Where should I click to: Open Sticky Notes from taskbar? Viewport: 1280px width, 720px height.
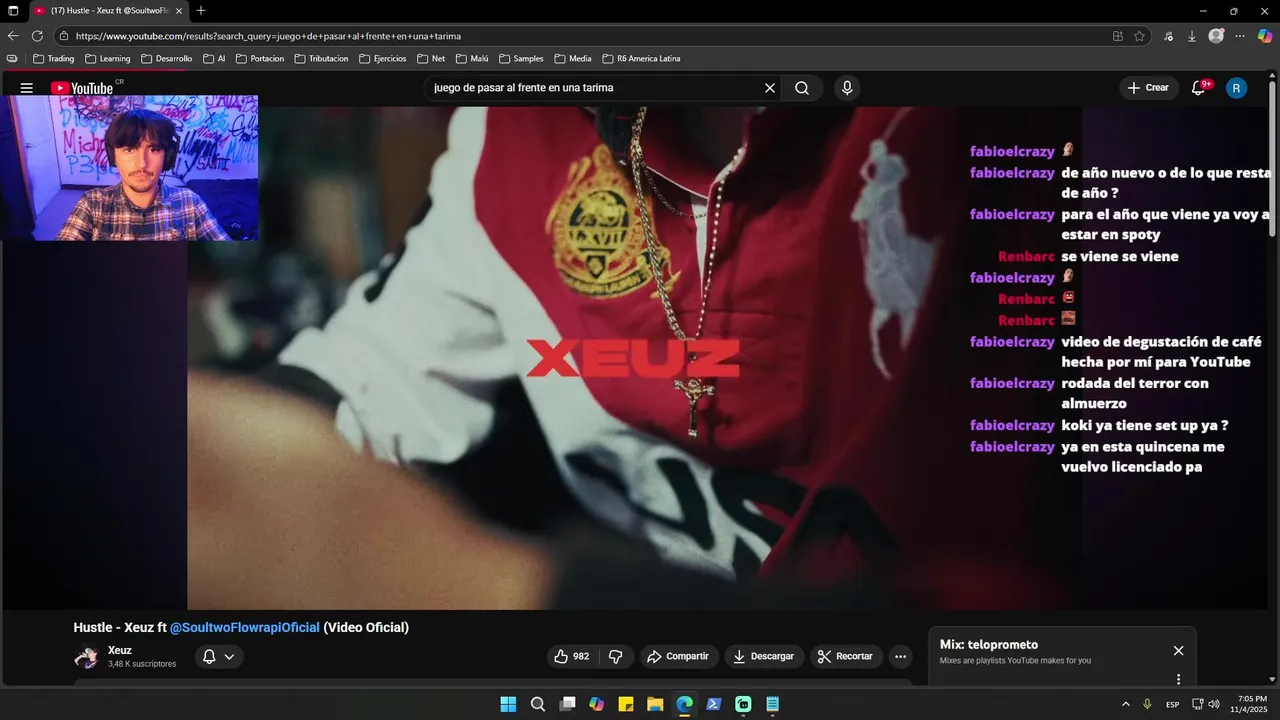626,704
